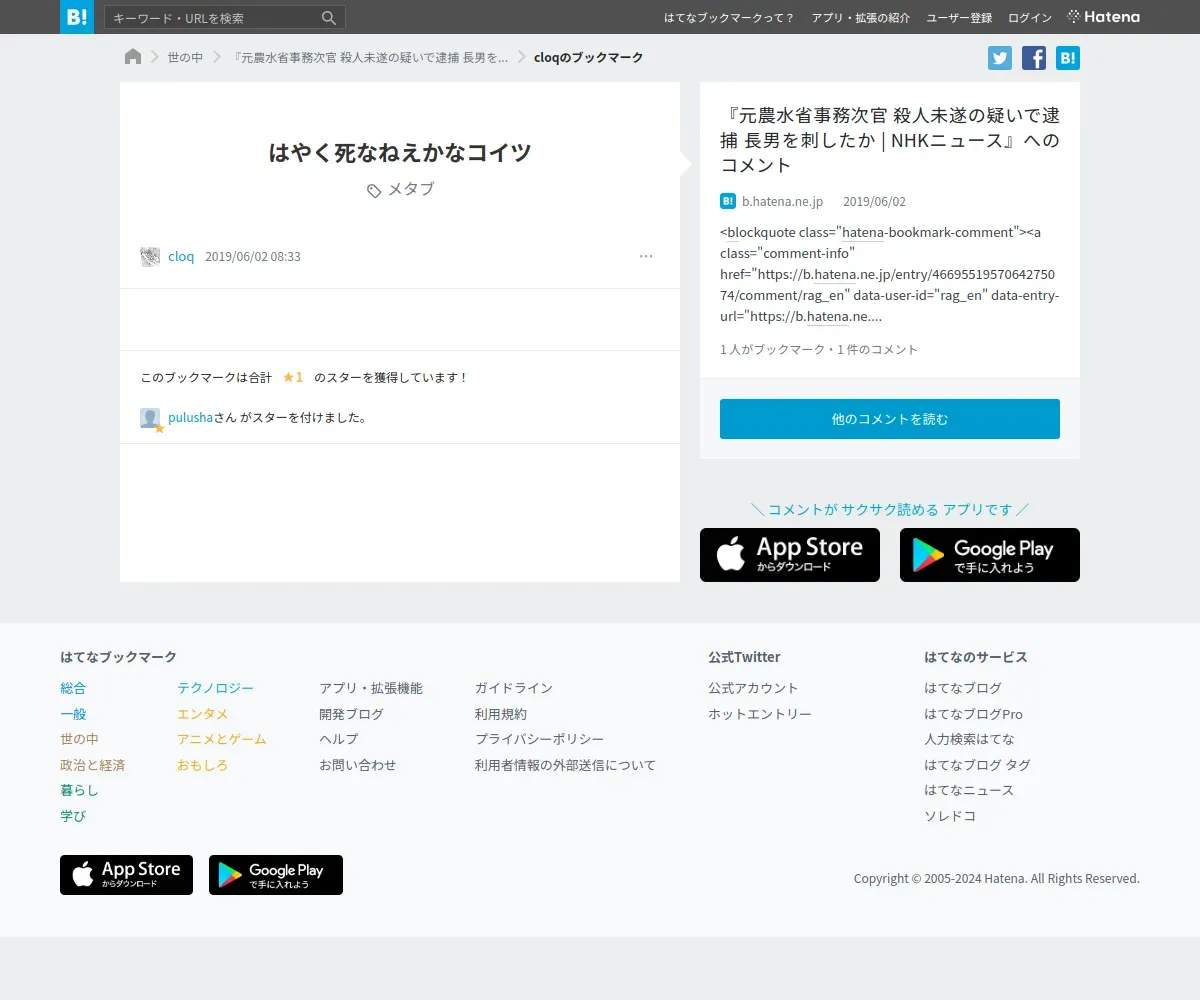Open the footer App Store badge

(126, 875)
